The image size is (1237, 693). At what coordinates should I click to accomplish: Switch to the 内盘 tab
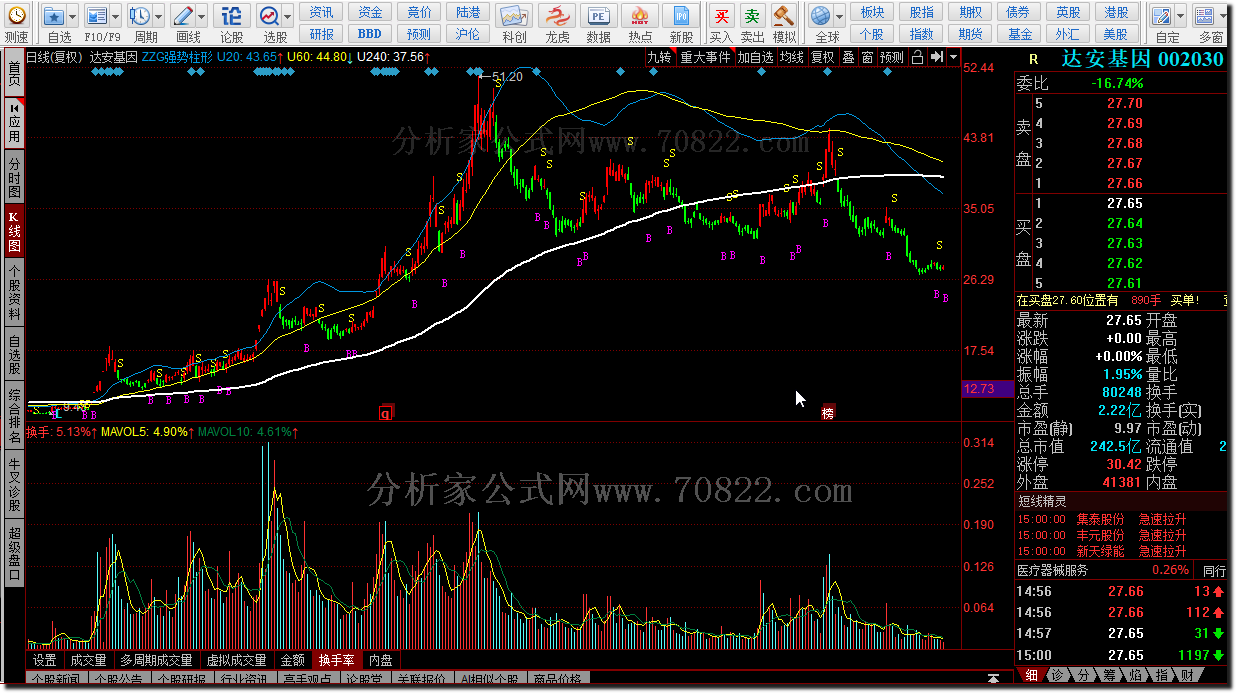(x=381, y=660)
